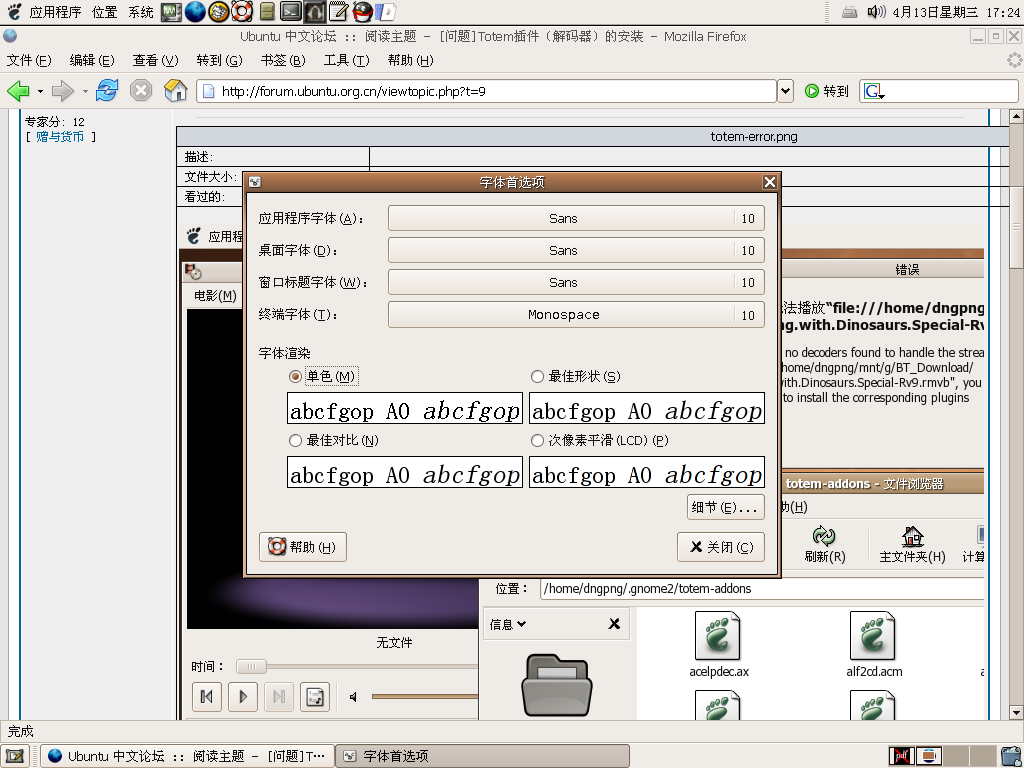
Task: Click the home folder icon 主文件夹 in file browser
Action: point(912,545)
